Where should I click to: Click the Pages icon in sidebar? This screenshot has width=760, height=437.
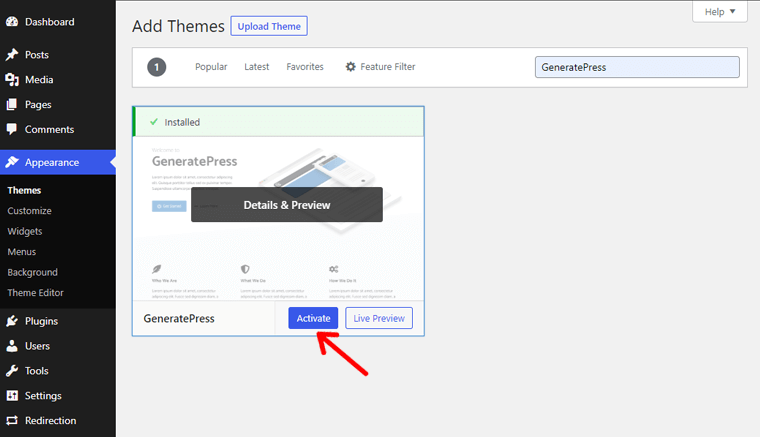pos(12,105)
